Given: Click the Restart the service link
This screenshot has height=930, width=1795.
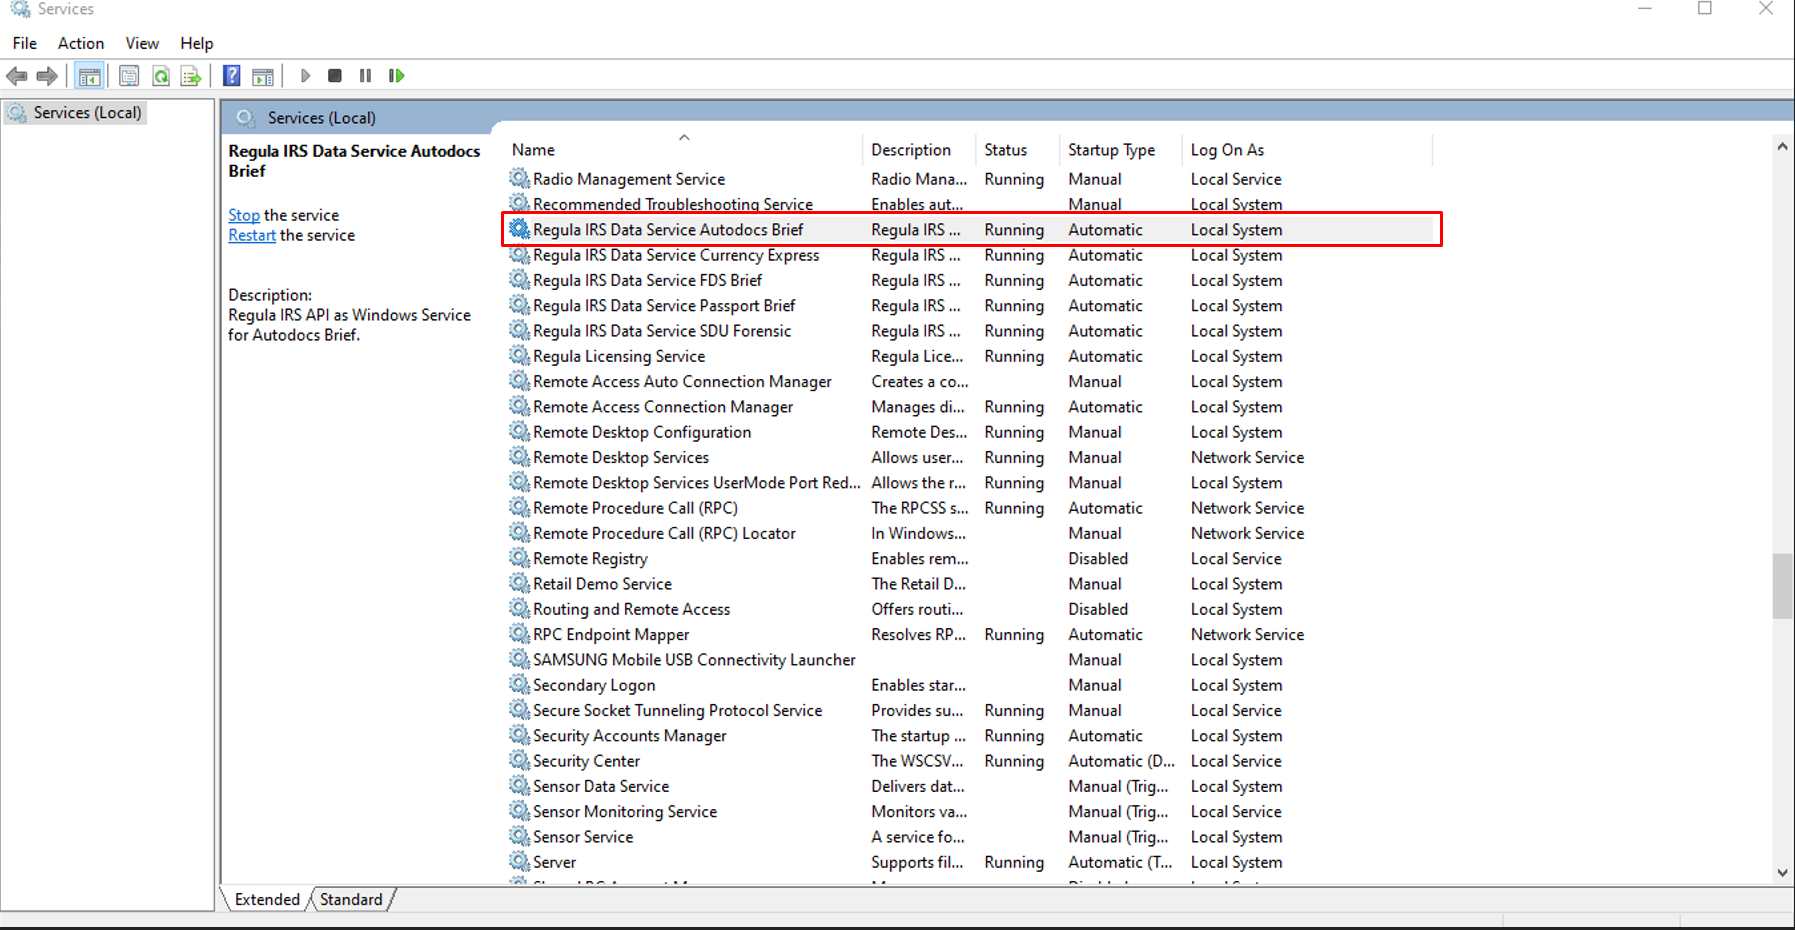Looking at the screenshot, I should [x=251, y=235].
